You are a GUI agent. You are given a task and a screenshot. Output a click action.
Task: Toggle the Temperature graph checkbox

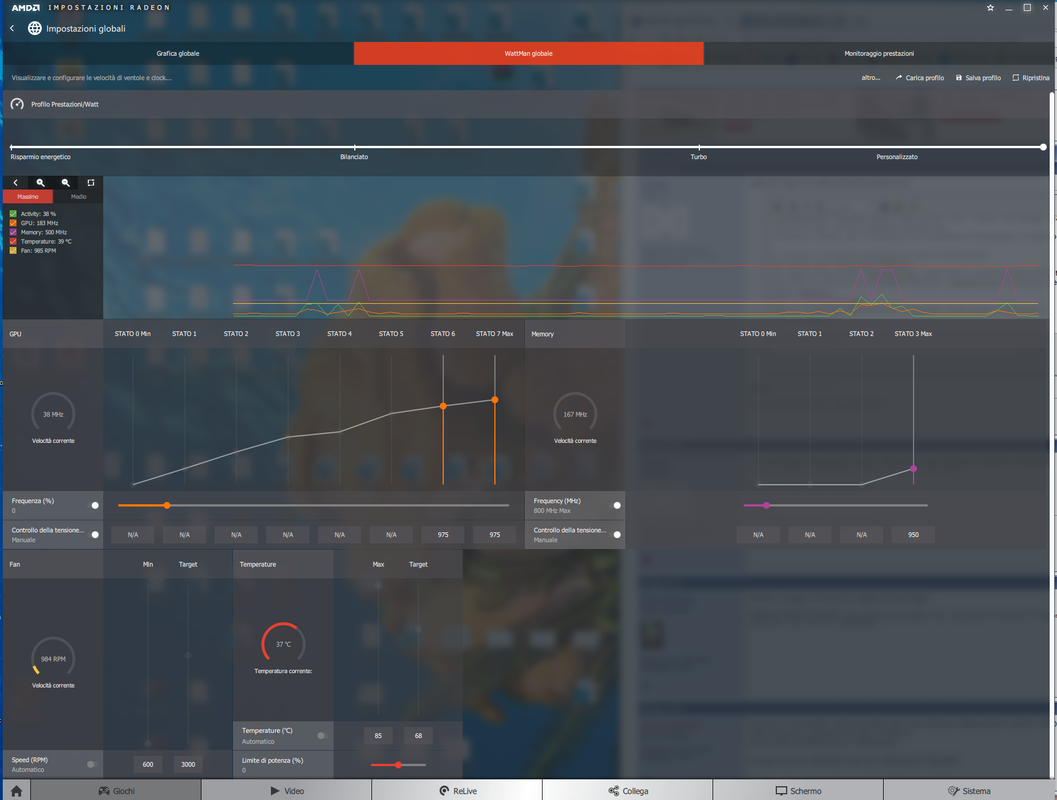point(13,241)
